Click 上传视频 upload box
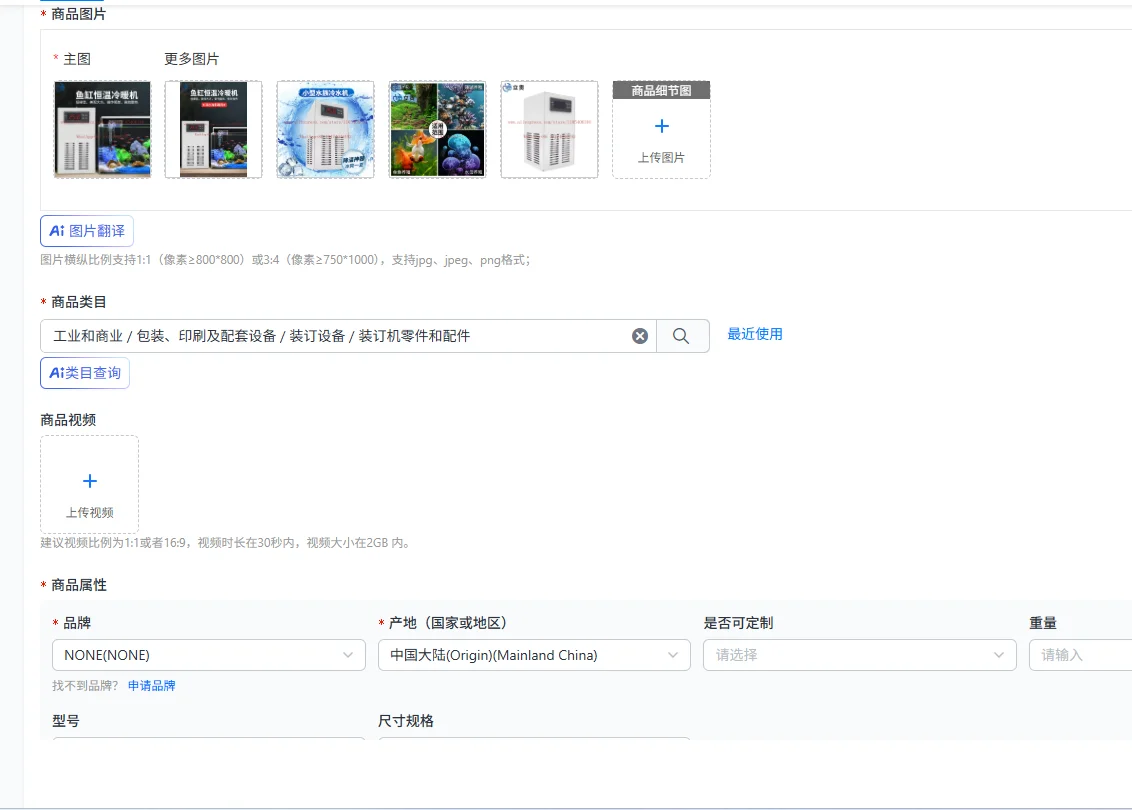 point(90,484)
